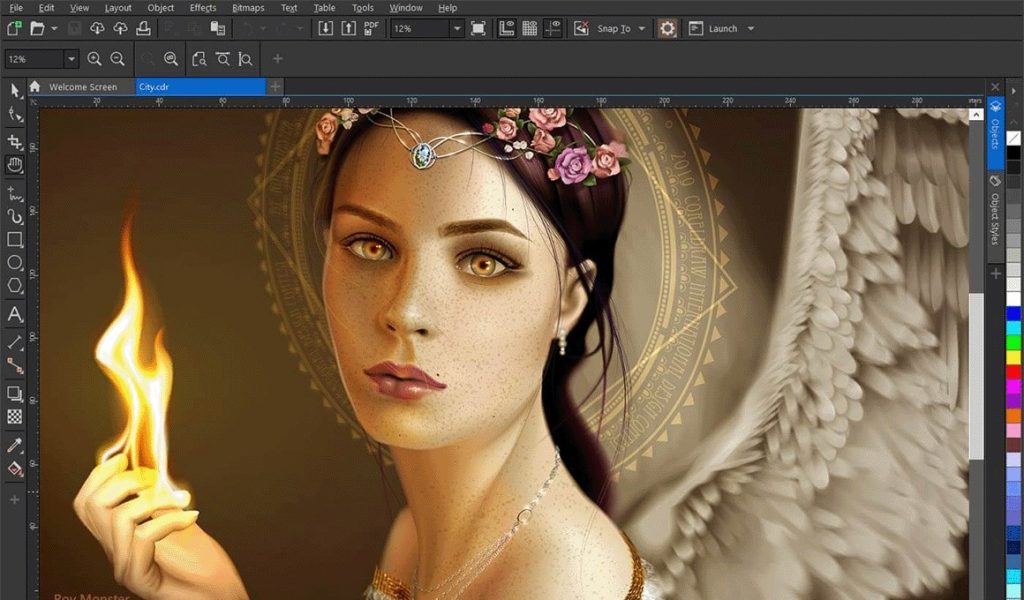Open the Snap To dropdown
Screen dimensions: 1024x600
(x=641, y=29)
